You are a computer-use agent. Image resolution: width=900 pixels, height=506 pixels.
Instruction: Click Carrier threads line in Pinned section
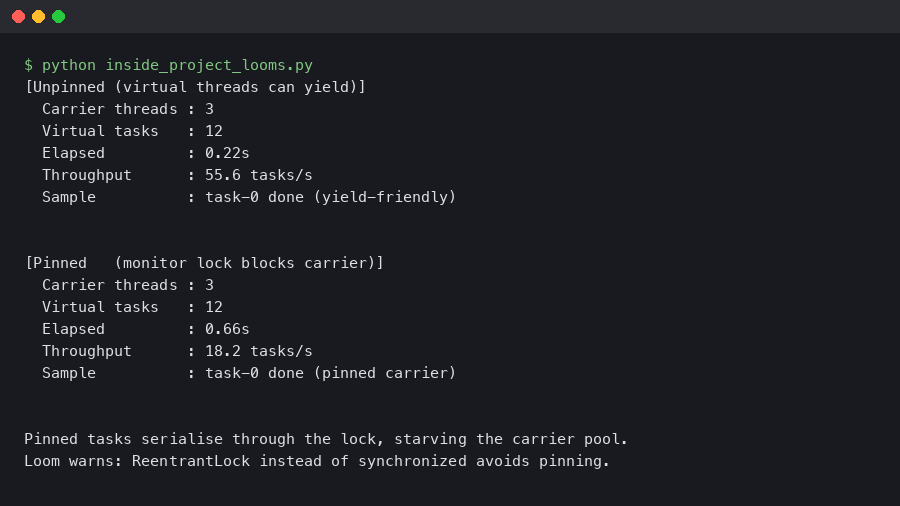pyautogui.click(x=128, y=285)
